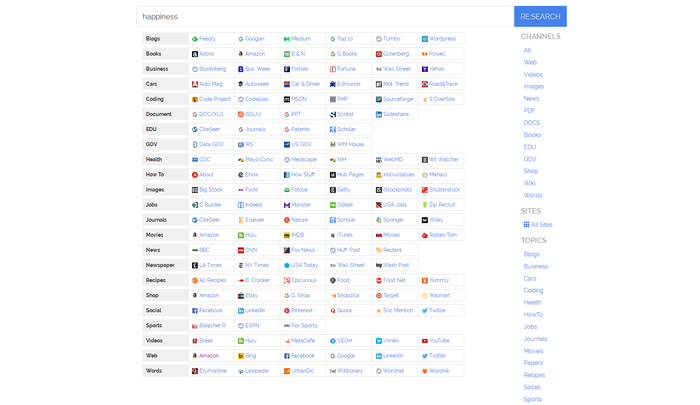Image resolution: width=700 pixels, height=405 pixels.
Task: Select the Videos channel
Action: [x=533, y=75]
